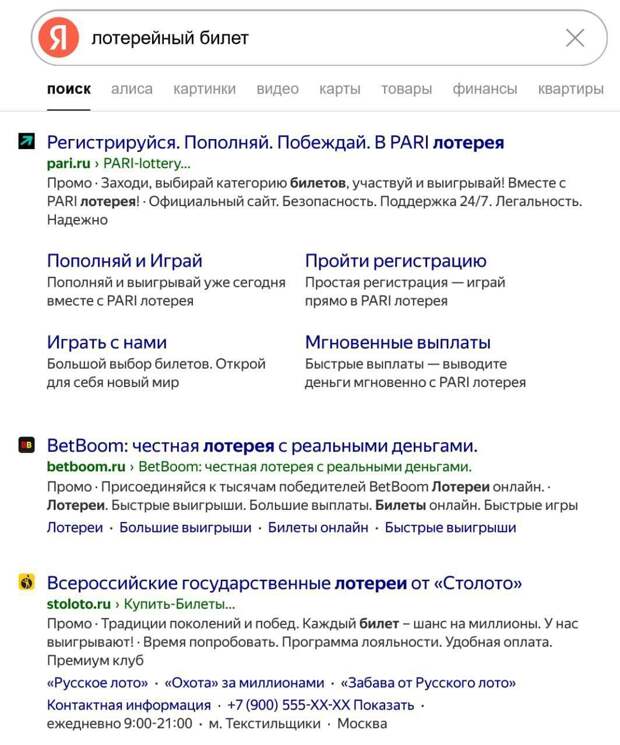Image resolution: width=620 pixels, height=745 pixels.
Task: Switch to the картинки tab
Action: 204,89
